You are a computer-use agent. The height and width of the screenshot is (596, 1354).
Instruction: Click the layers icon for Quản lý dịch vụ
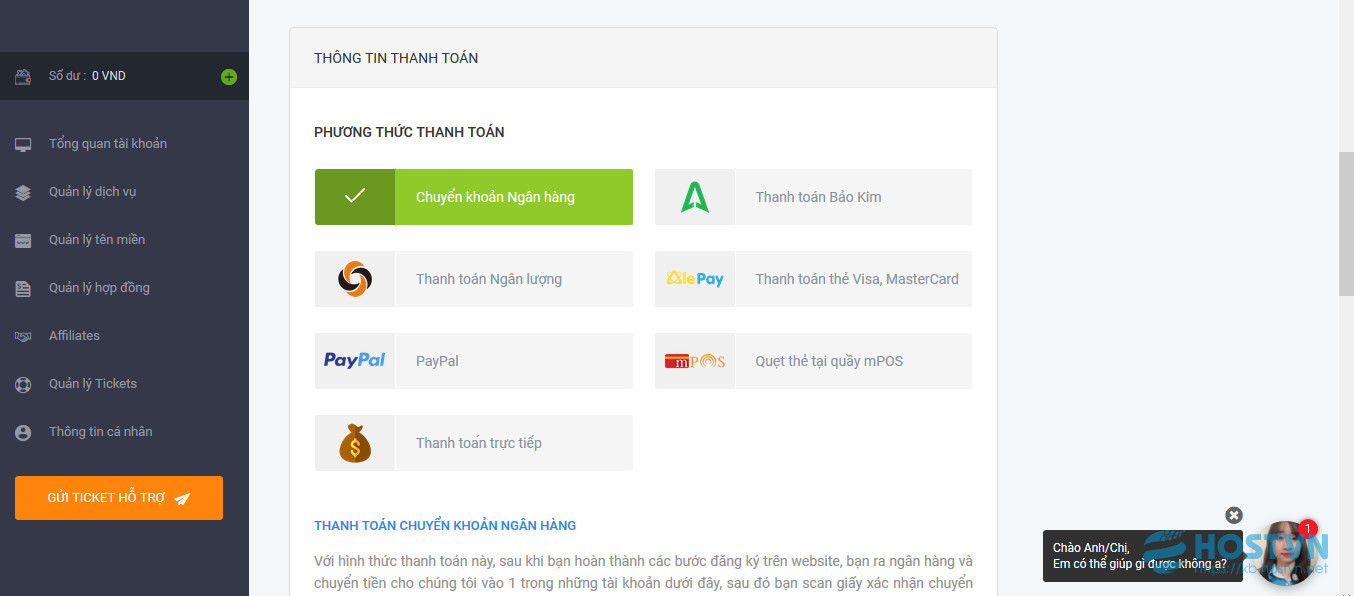tap(23, 192)
